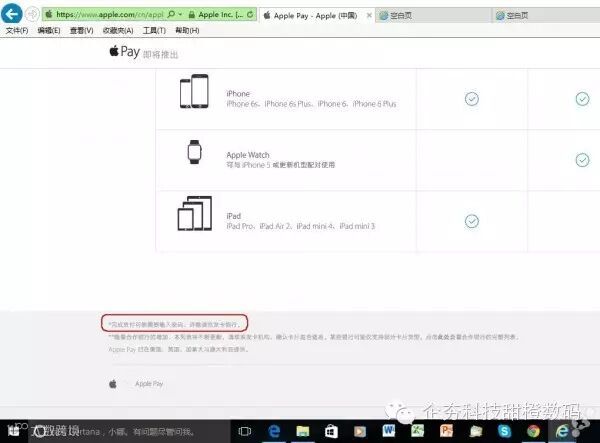Click the iPhone 6s model list text
600x443 pixels.
pyautogui.click(x=311, y=104)
